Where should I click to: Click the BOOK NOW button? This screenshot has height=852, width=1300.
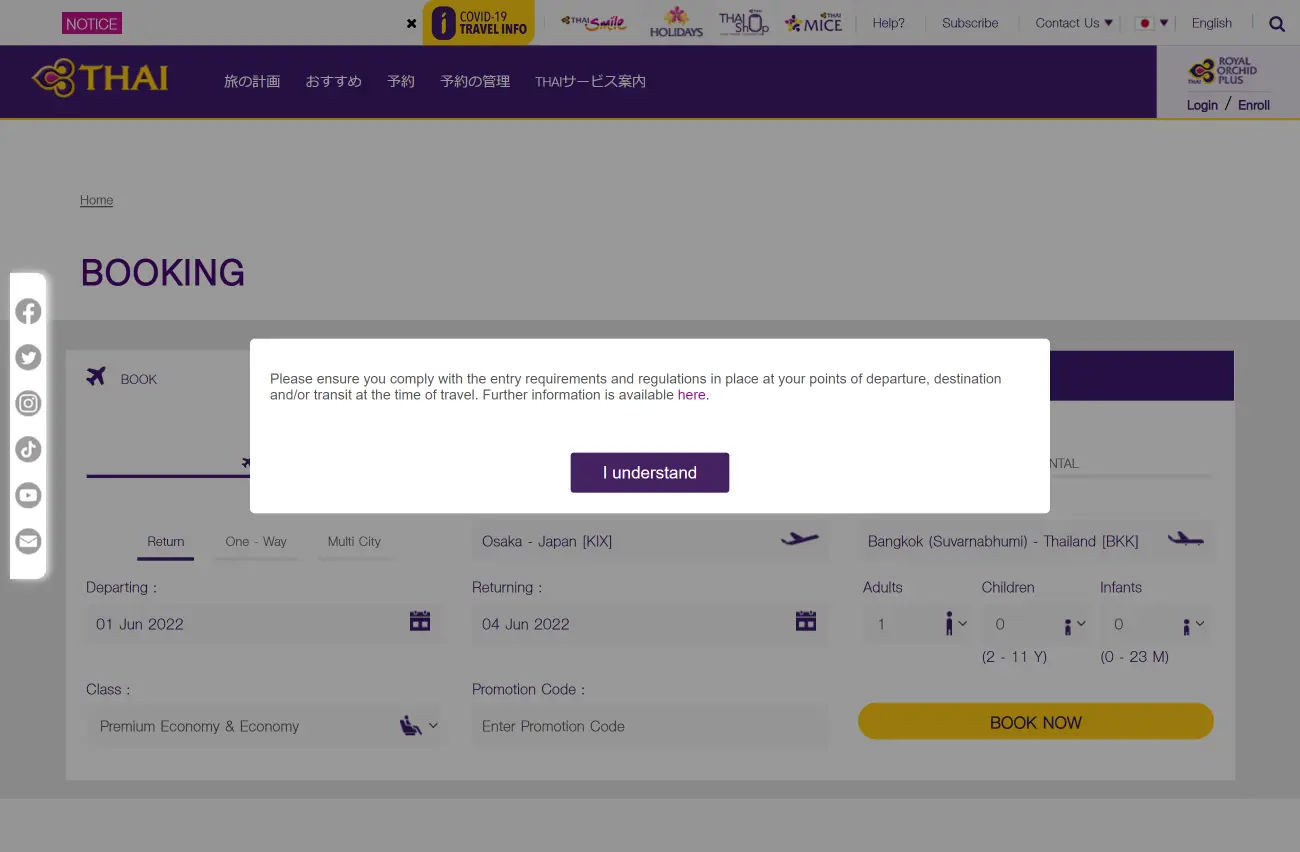coord(1036,722)
